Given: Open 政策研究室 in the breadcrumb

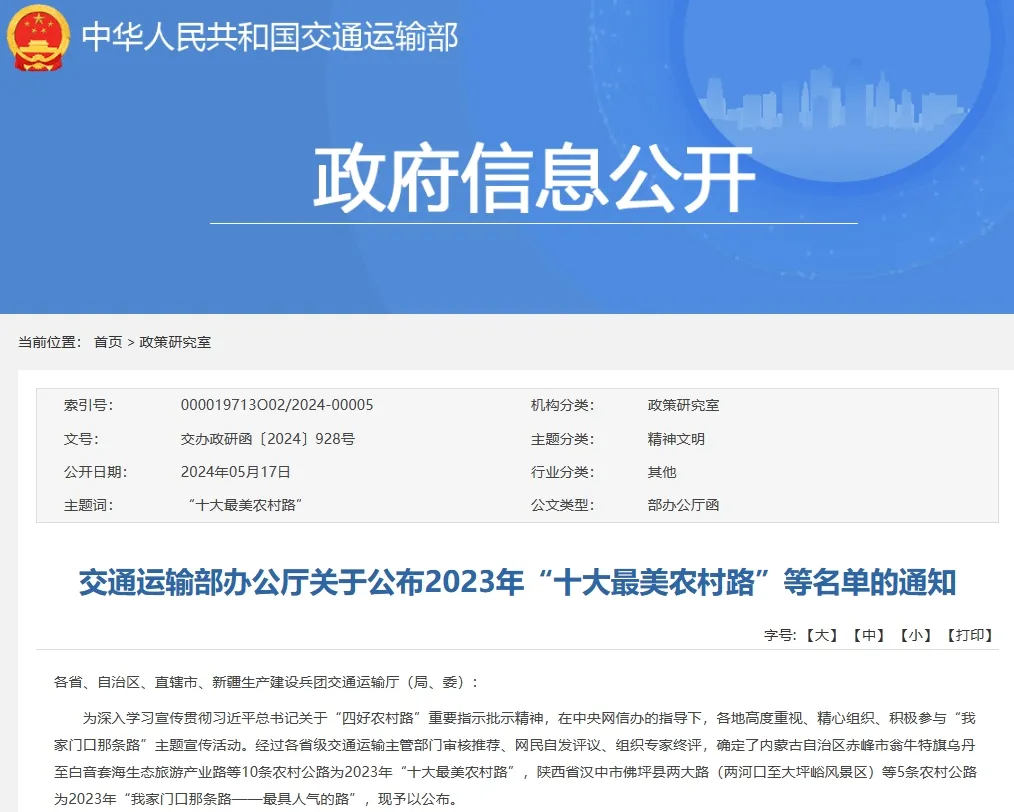Looking at the screenshot, I should pyautogui.click(x=175, y=342).
